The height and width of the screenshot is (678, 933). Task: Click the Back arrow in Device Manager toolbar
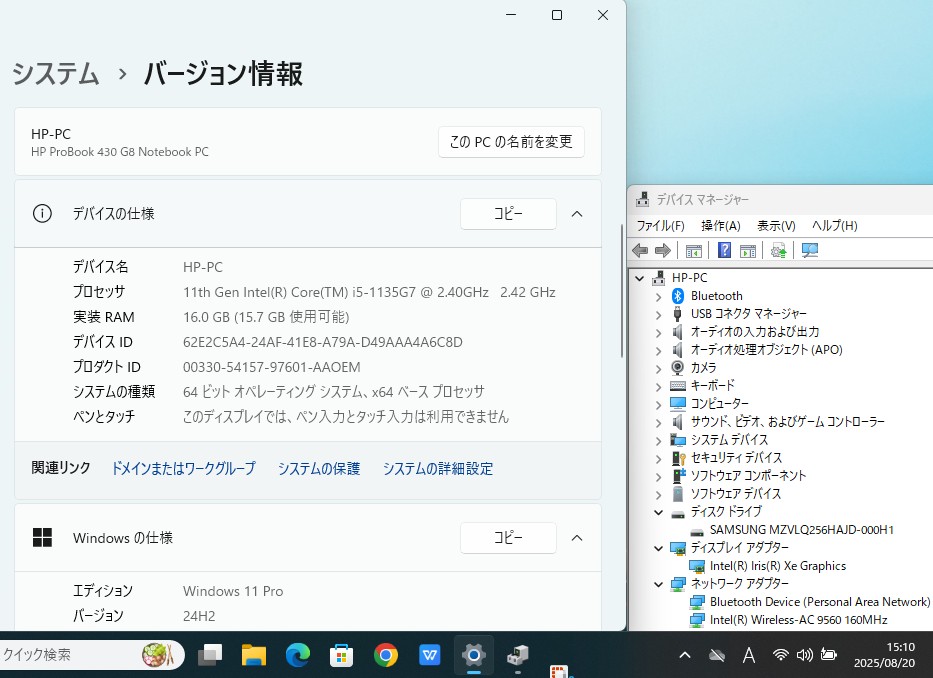click(x=640, y=251)
